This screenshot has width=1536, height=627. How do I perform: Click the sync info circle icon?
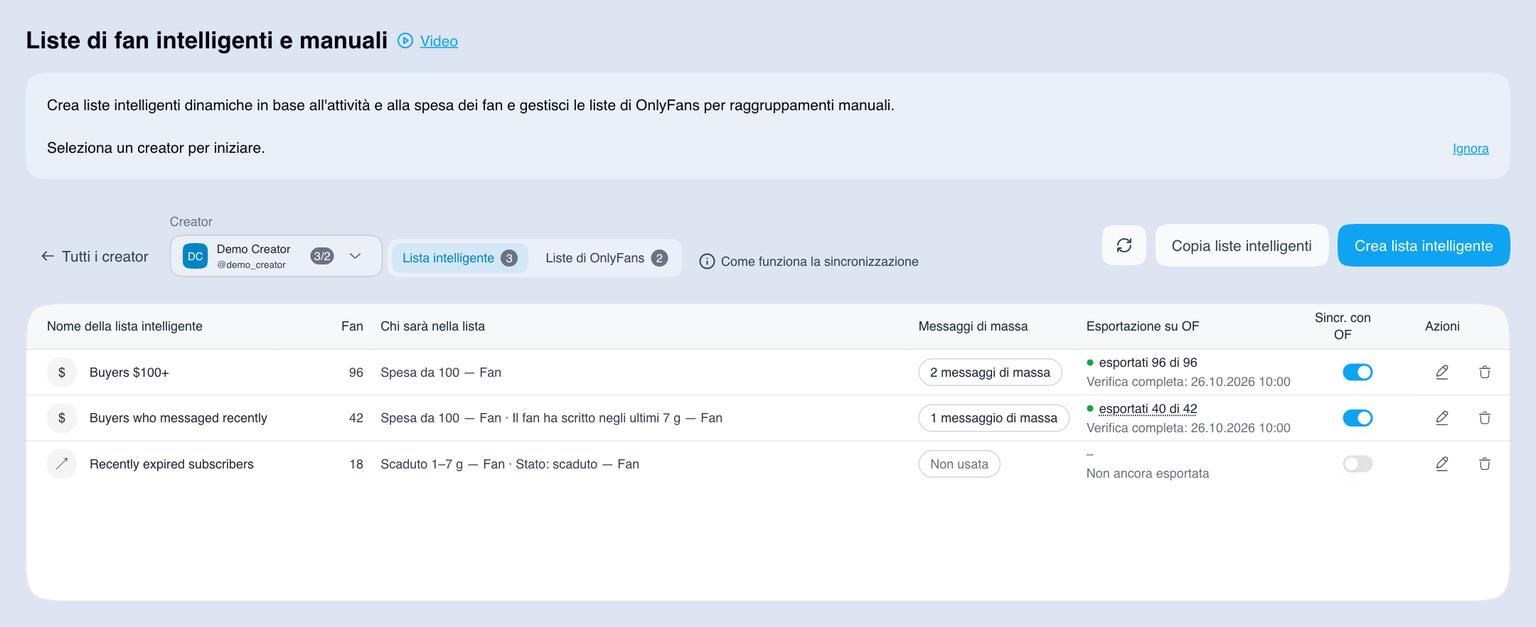click(x=707, y=261)
